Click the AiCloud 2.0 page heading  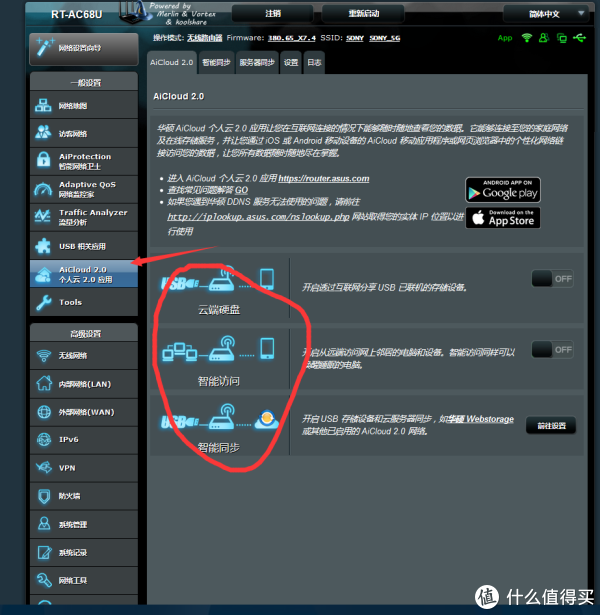(x=178, y=96)
